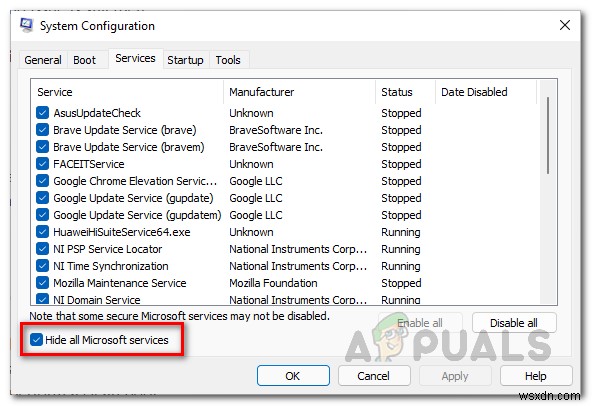Toggle Google Update Service (gupdate) checkbox
This screenshot has width=592, height=406.
click(42, 198)
